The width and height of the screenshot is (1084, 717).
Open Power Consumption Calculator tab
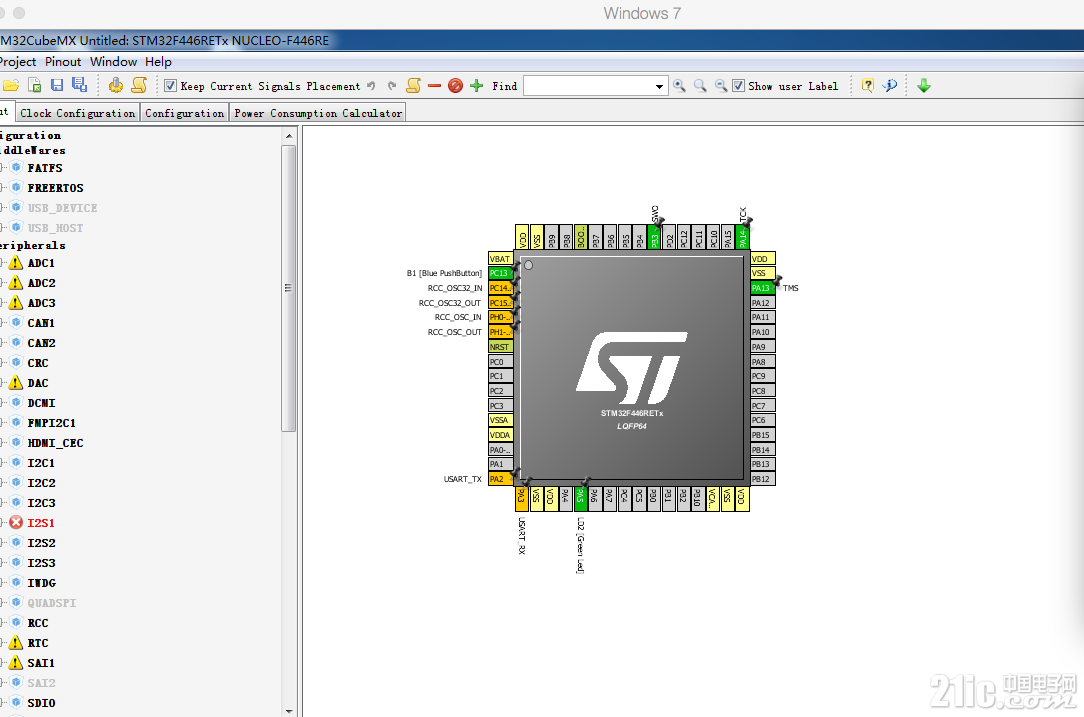pos(318,113)
